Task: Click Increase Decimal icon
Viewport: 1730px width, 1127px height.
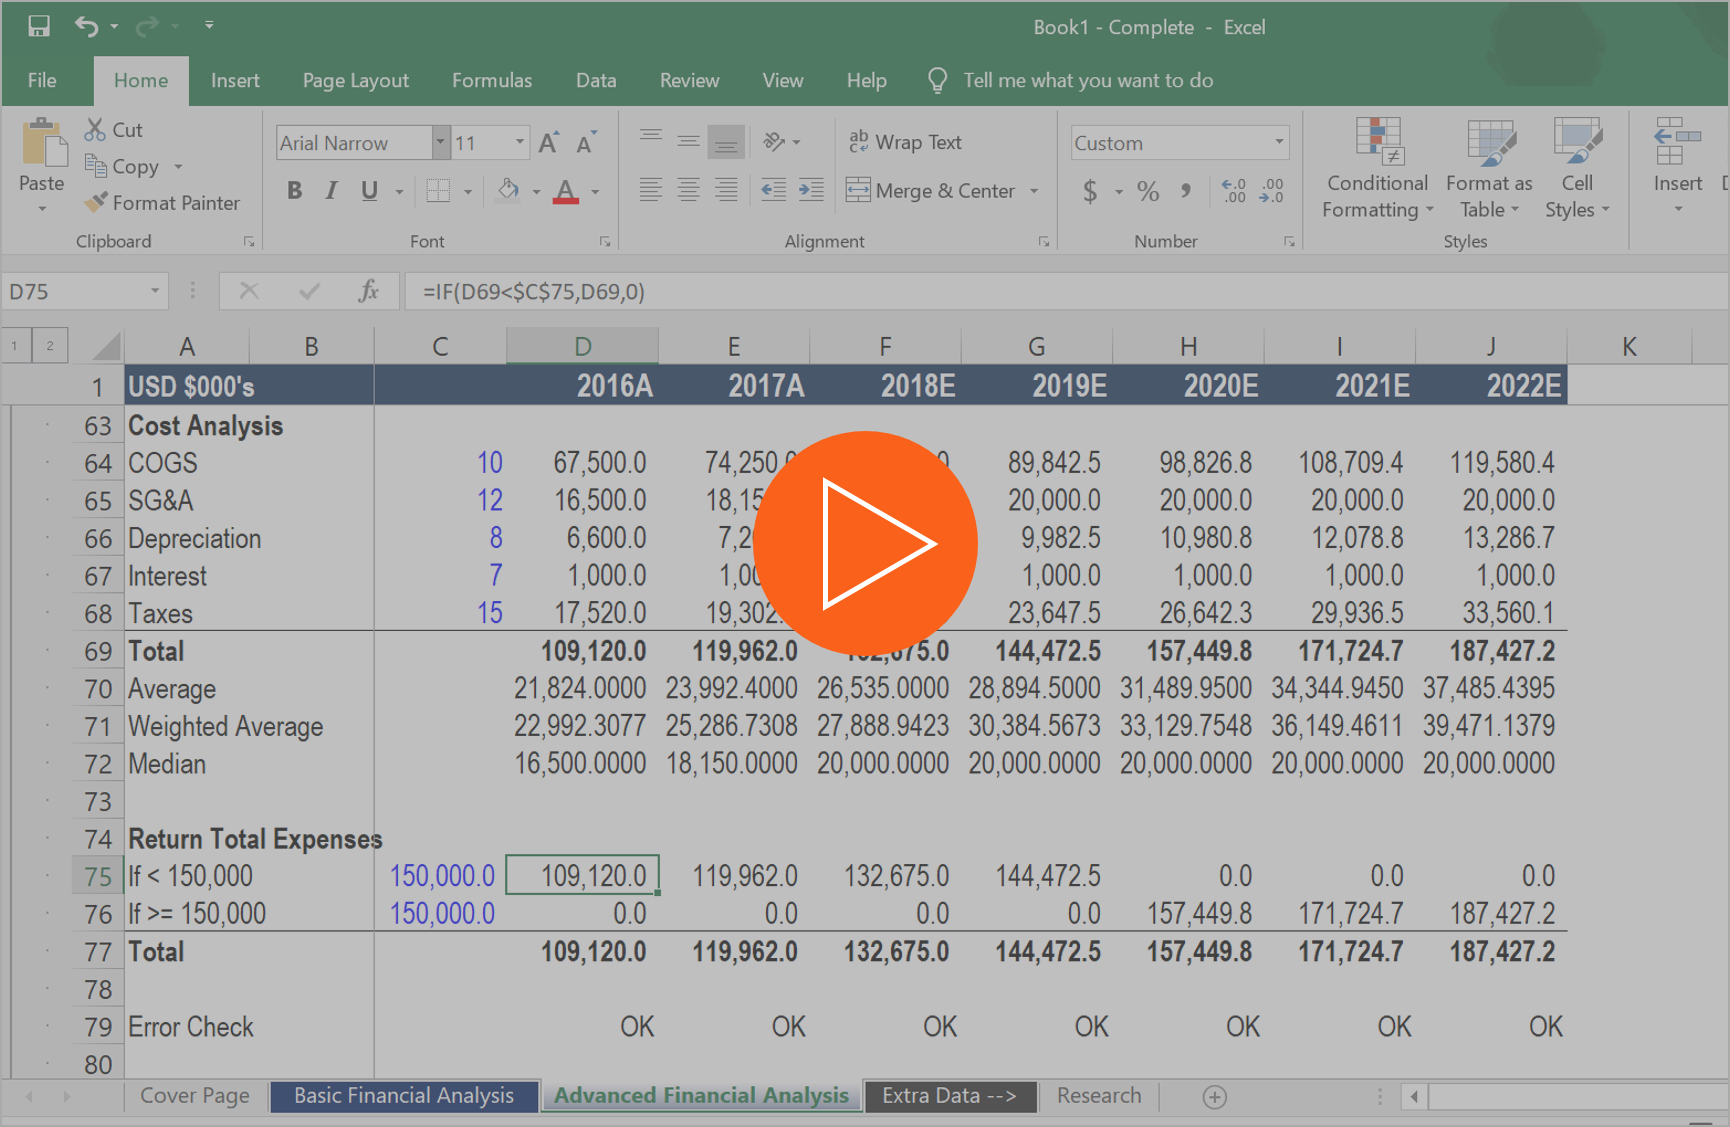Action: [x=1232, y=191]
